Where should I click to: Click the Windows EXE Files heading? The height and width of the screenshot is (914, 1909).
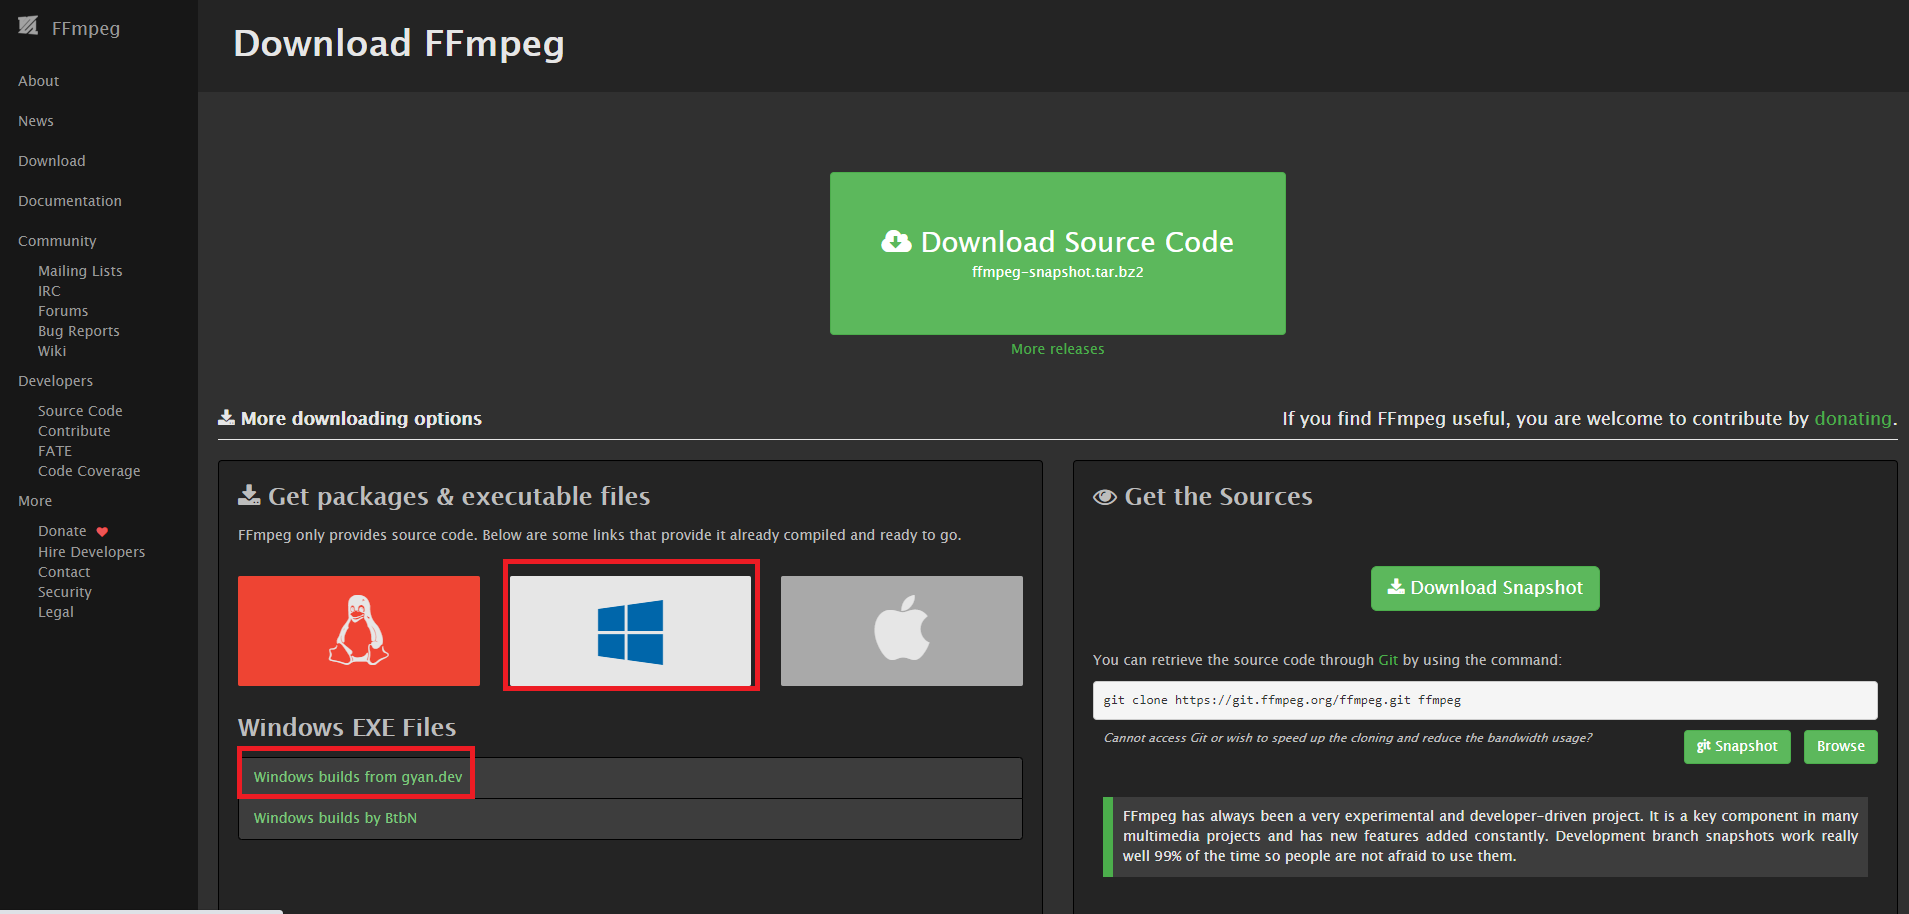tap(347, 727)
